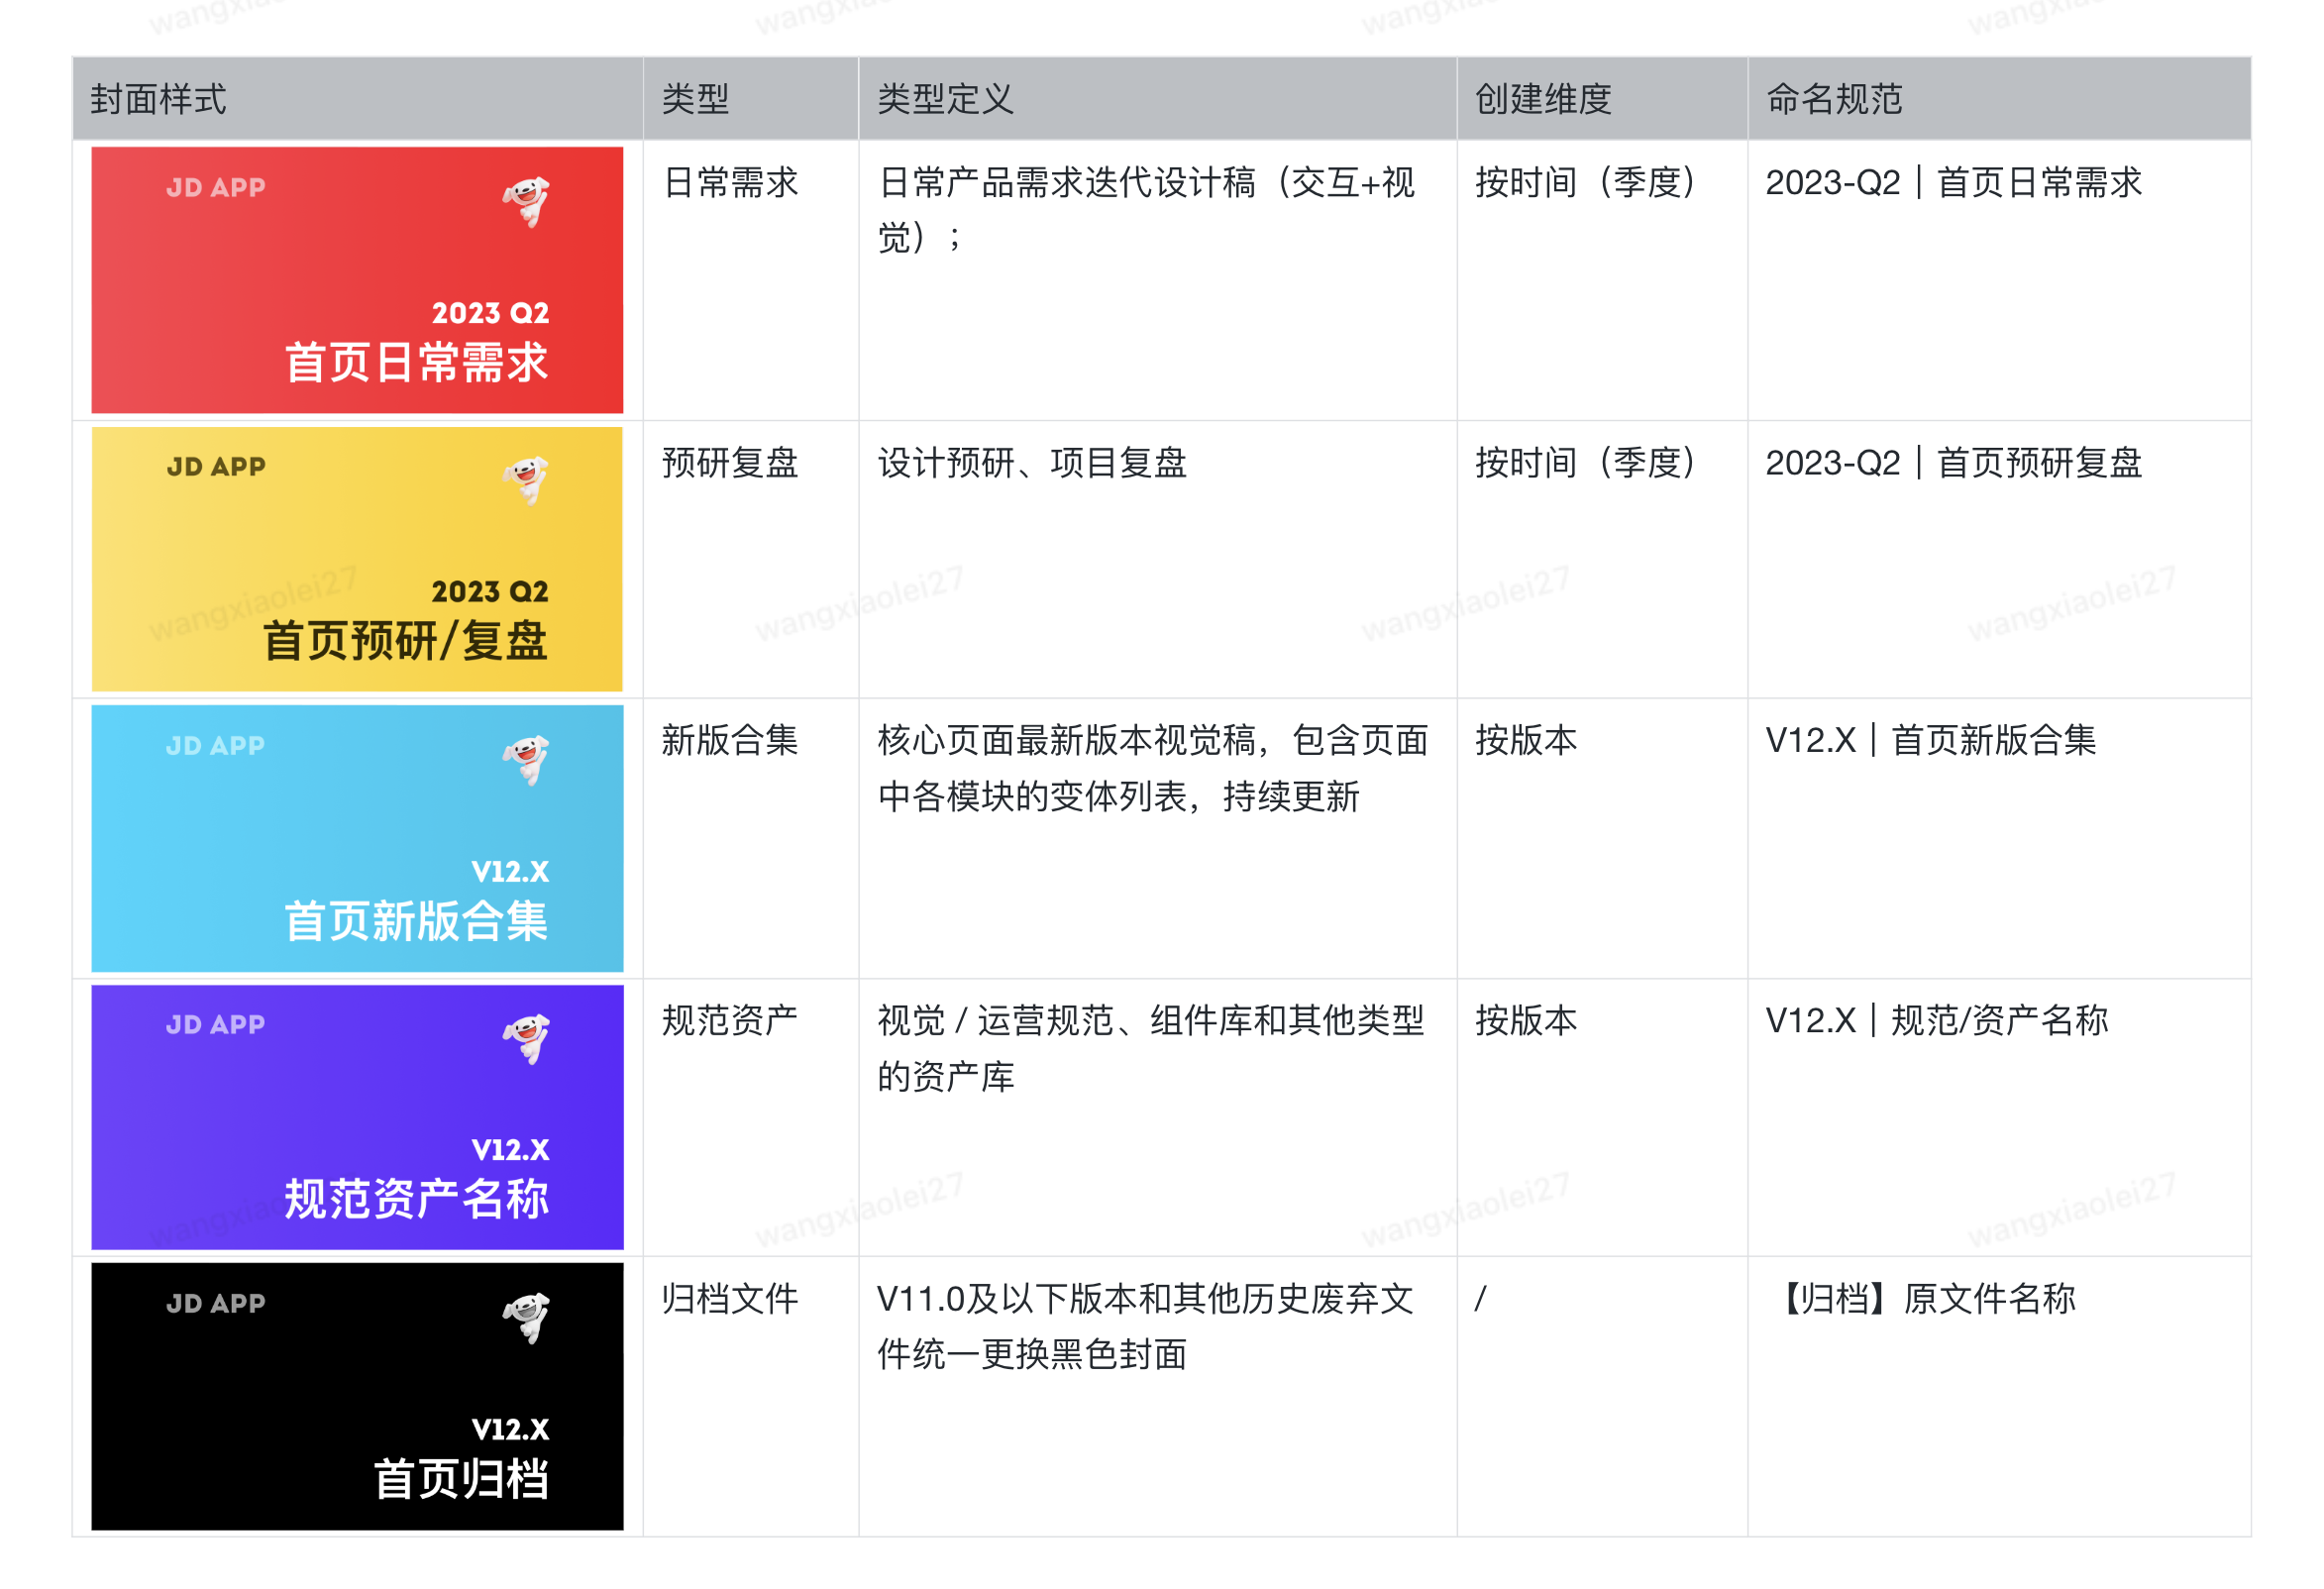Select the 日常需求 type cell
This screenshot has width=2324, height=1589.
[x=730, y=183]
